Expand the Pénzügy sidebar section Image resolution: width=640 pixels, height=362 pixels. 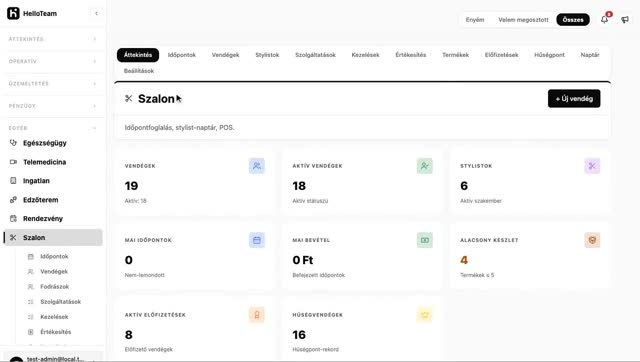52,106
